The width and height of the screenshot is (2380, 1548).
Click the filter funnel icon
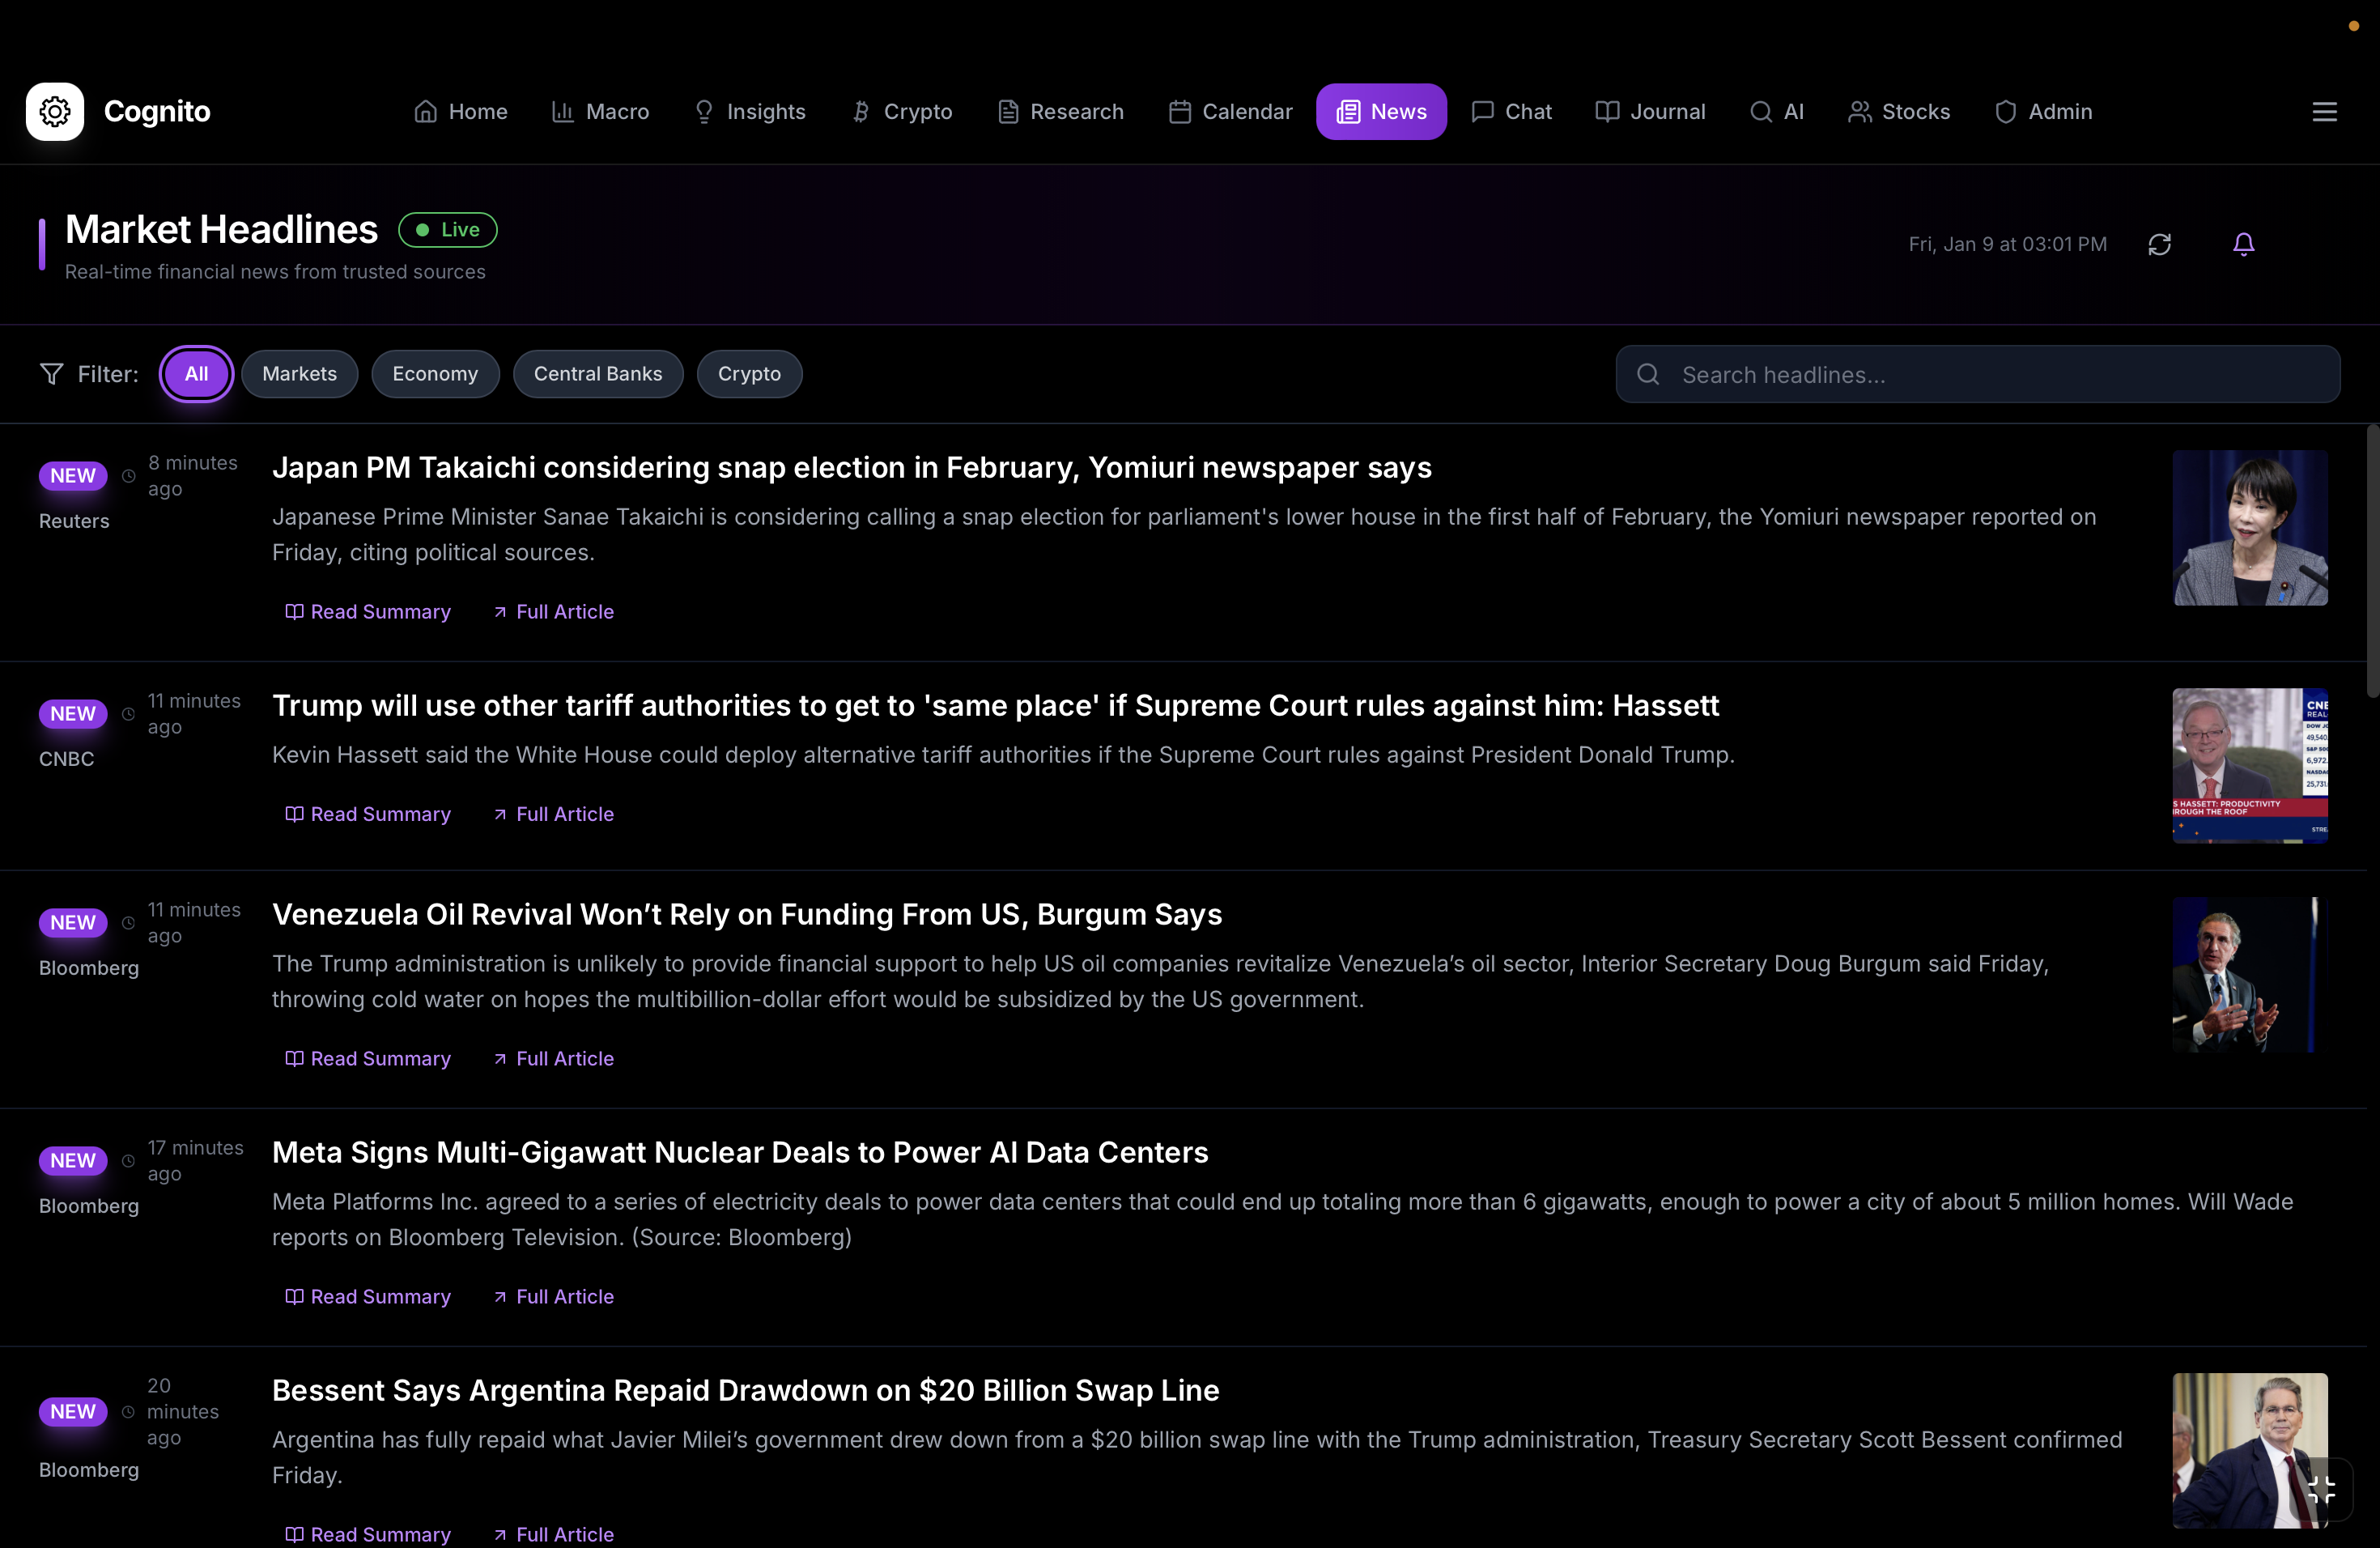[x=51, y=373]
